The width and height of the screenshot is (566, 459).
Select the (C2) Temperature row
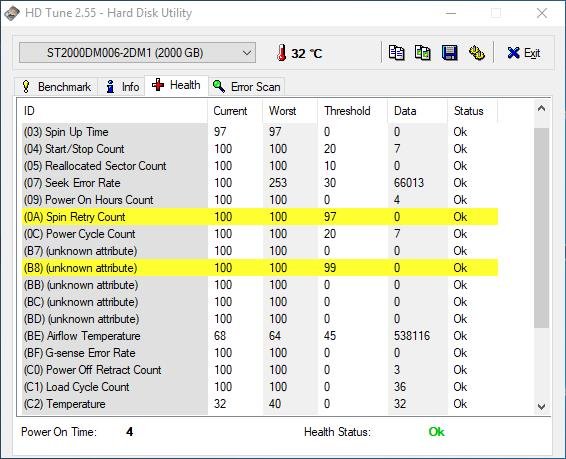point(260,403)
